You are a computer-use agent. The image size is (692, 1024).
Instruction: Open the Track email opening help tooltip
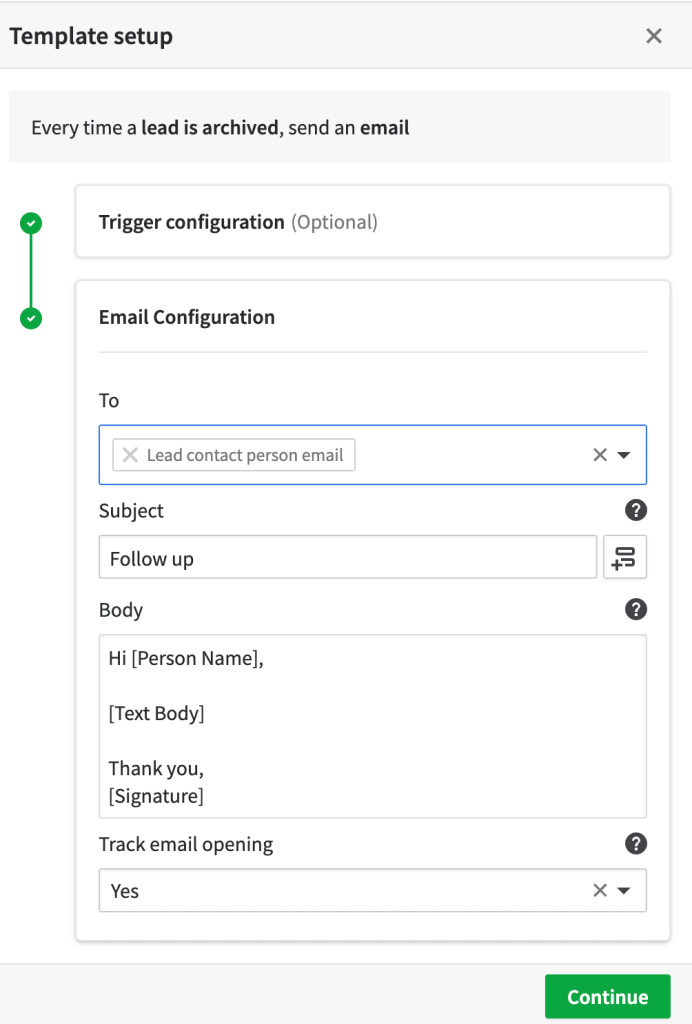coord(635,843)
